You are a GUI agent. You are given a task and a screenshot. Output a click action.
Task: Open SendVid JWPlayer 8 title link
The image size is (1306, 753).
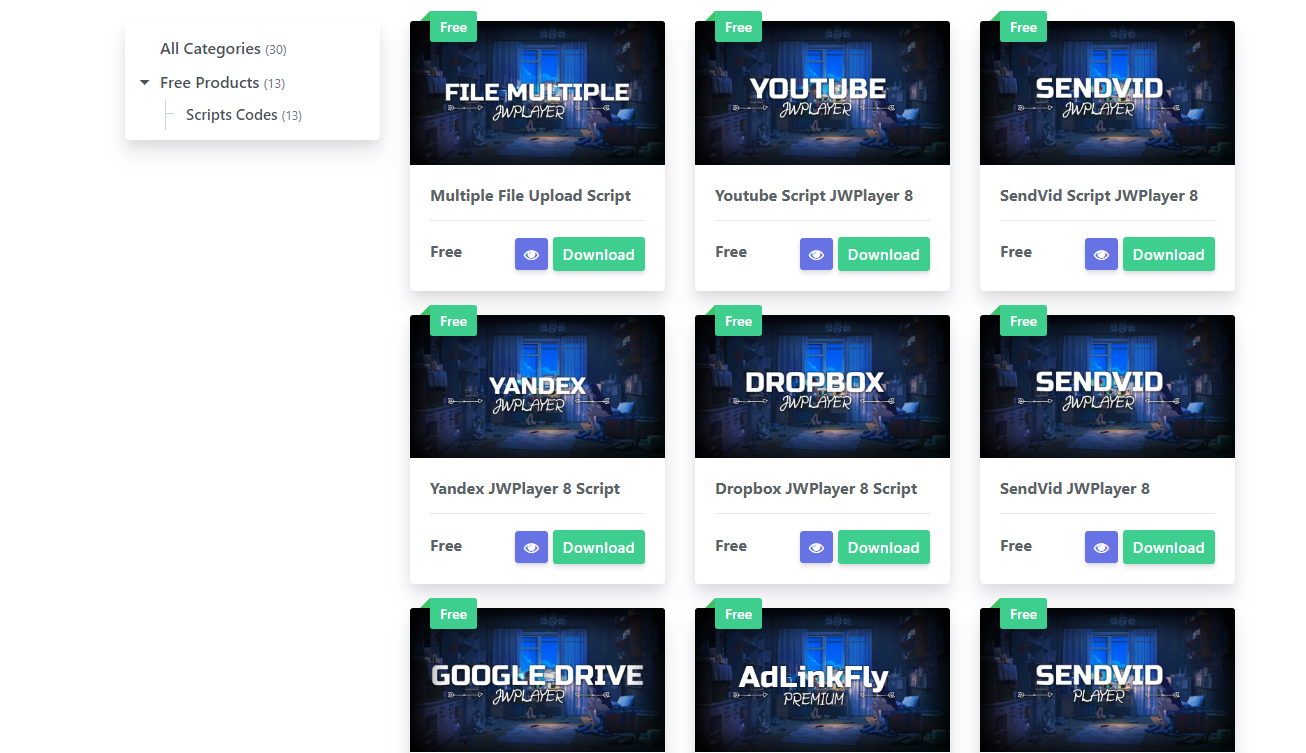(1075, 489)
